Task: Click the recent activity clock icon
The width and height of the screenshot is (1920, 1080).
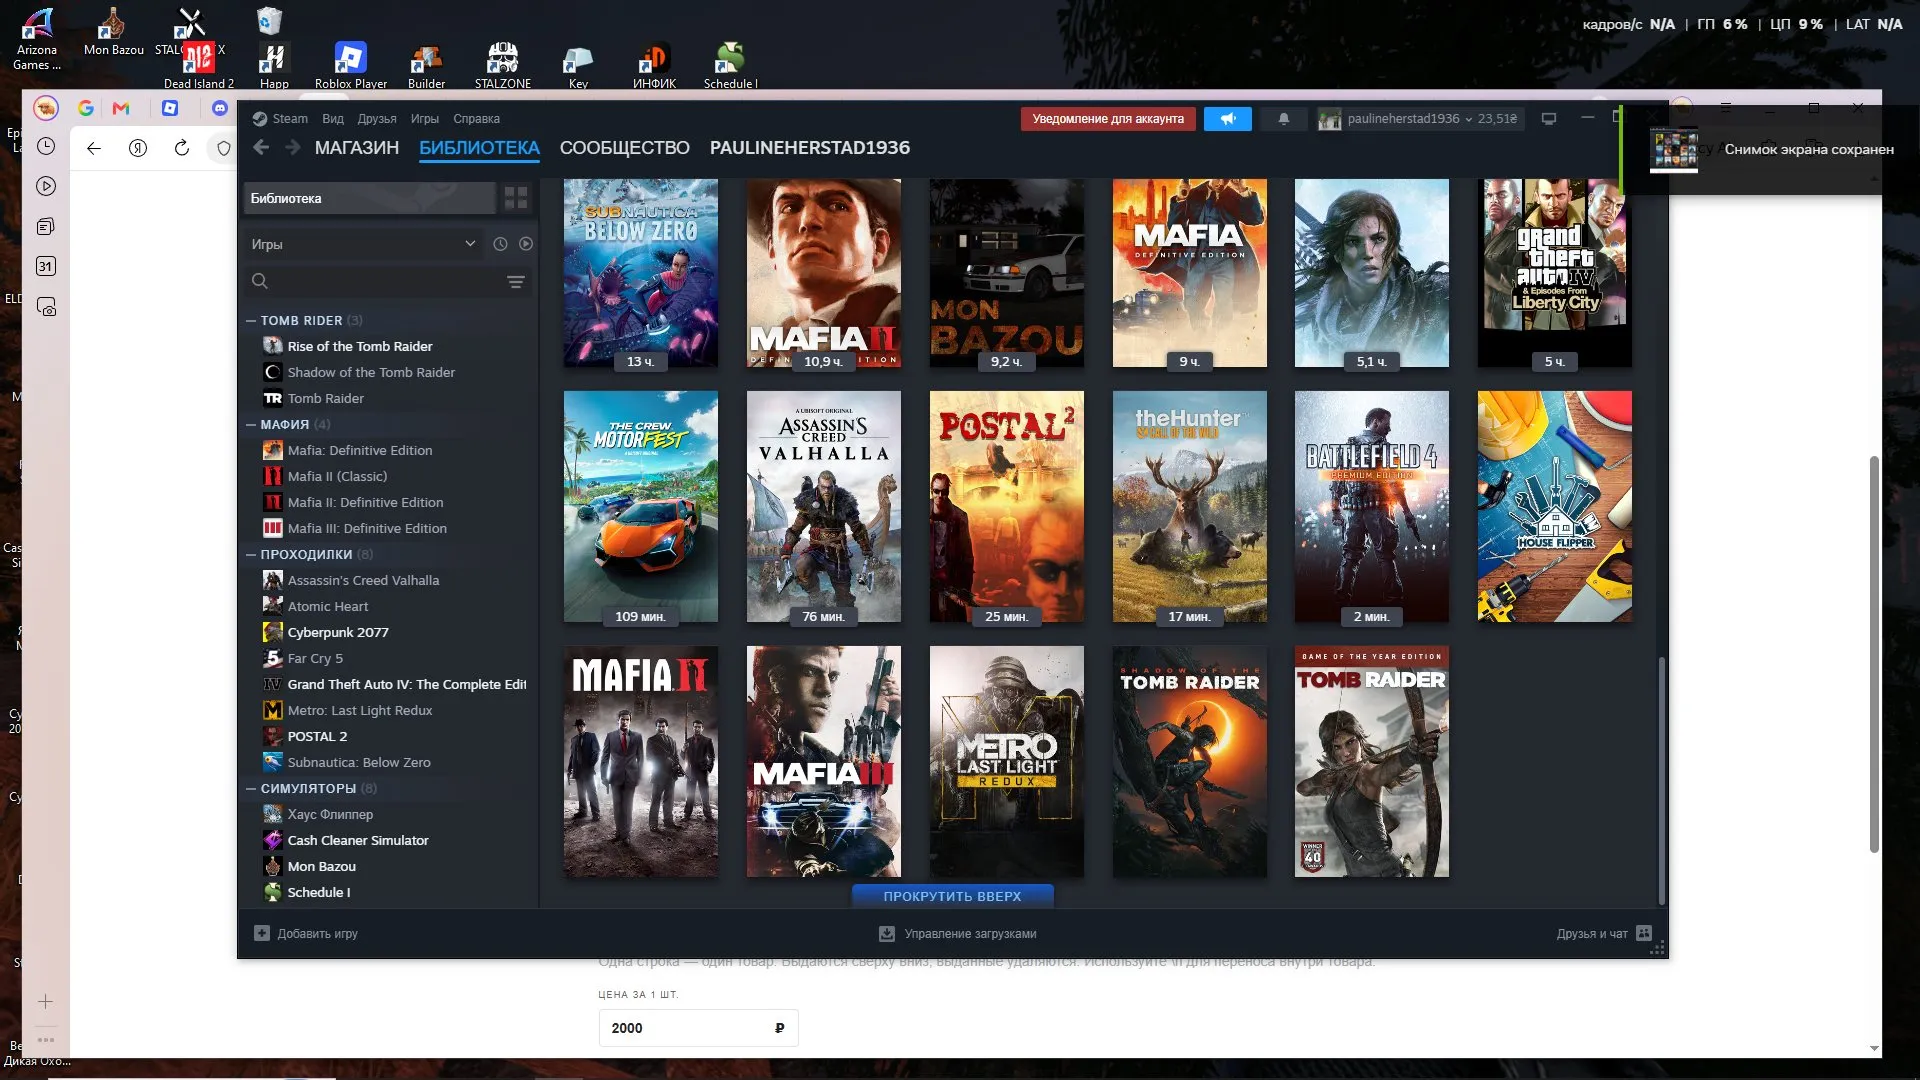Action: point(500,244)
